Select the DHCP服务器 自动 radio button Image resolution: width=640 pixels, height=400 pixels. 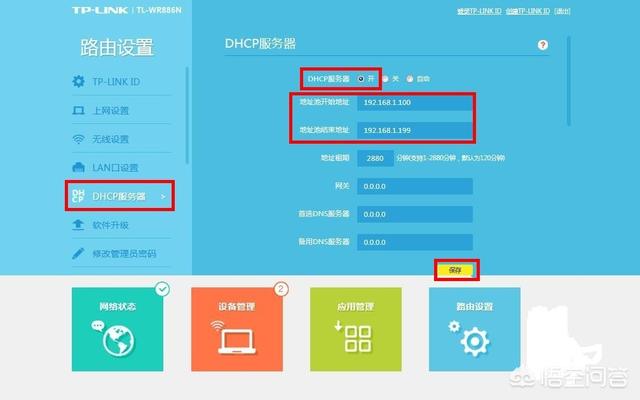(407, 77)
